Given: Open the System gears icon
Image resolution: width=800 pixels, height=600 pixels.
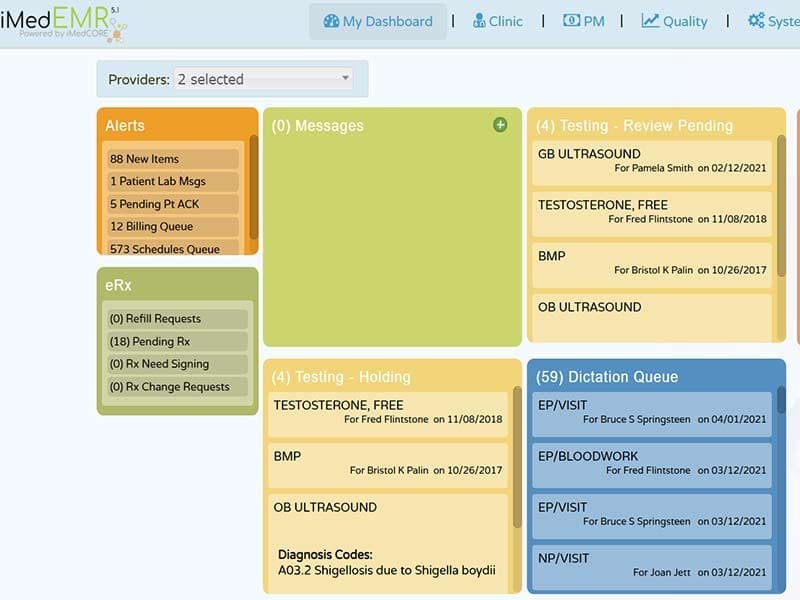Looking at the screenshot, I should pyautogui.click(x=758, y=21).
